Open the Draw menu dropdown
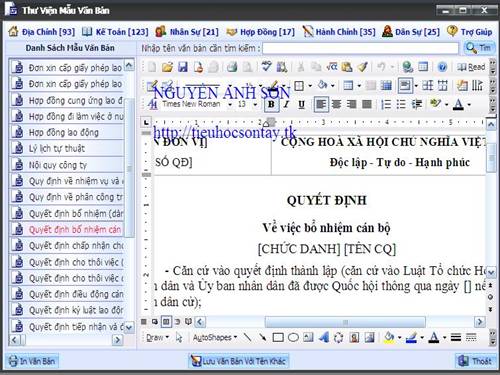This screenshot has width=500, height=375. [x=158, y=337]
